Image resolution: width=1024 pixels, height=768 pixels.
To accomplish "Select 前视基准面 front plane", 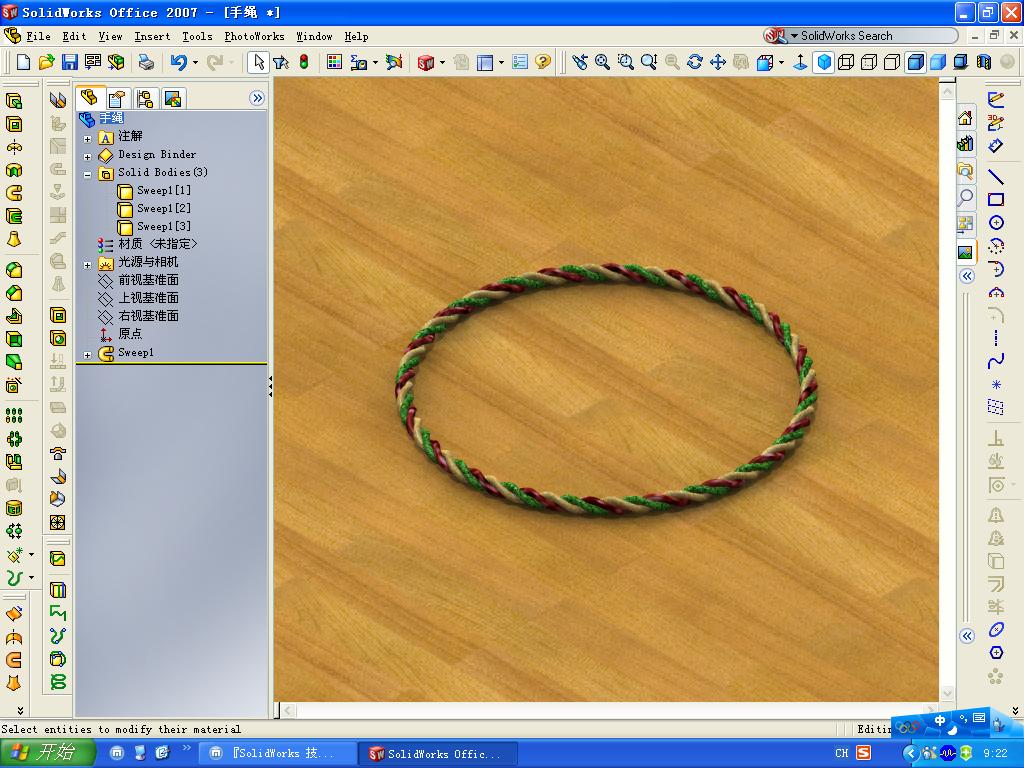I will [138, 280].
